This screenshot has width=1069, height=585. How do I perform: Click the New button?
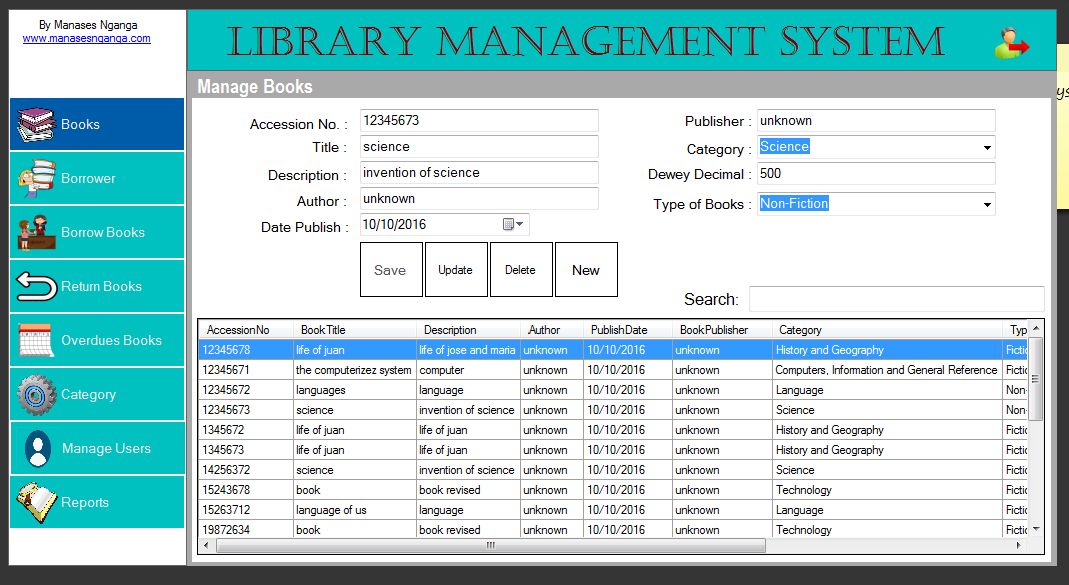pyautogui.click(x=586, y=270)
